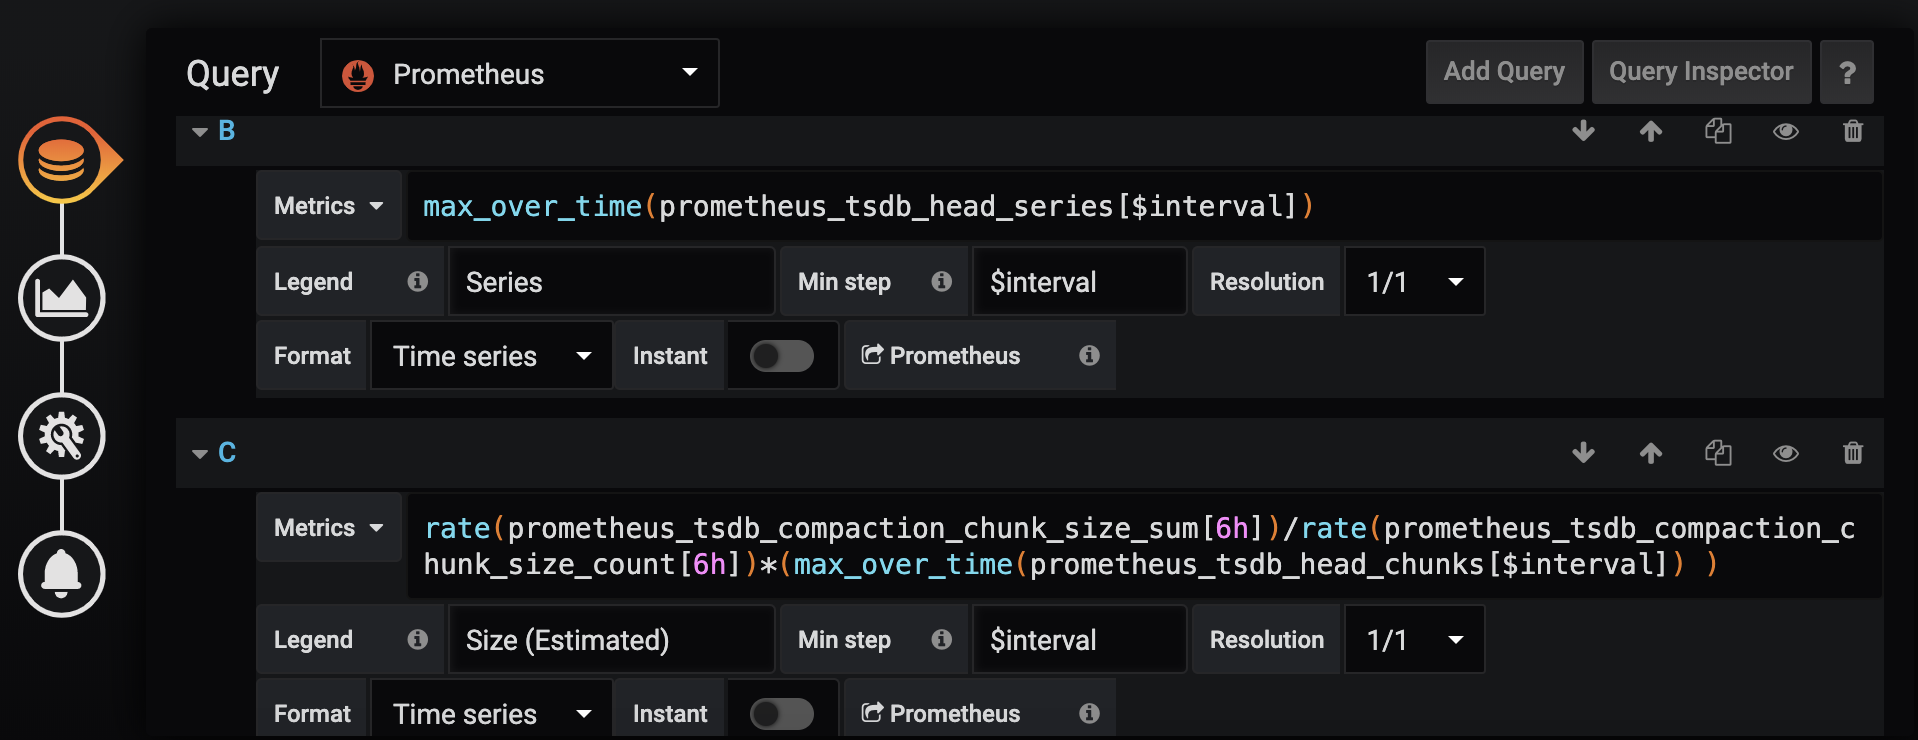
Task: Open Resolution 1/1 dropdown in query C
Action: [1415, 640]
